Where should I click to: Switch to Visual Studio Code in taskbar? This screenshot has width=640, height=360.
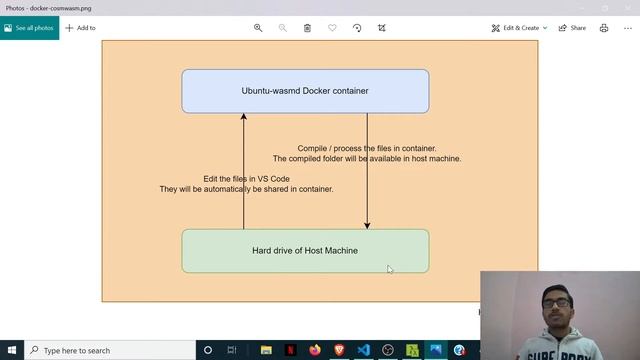363,350
